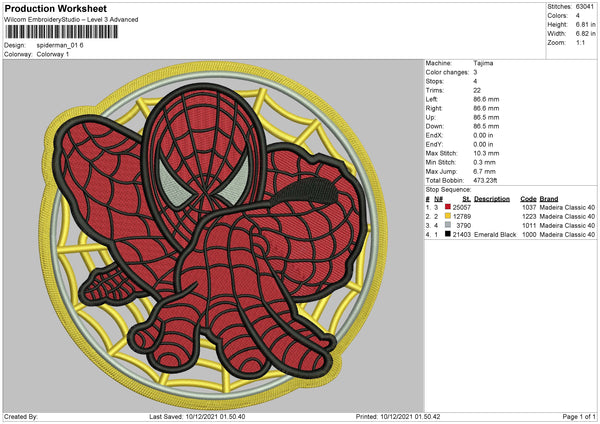Click the barcode under the worksheet title

click(x=61, y=34)
